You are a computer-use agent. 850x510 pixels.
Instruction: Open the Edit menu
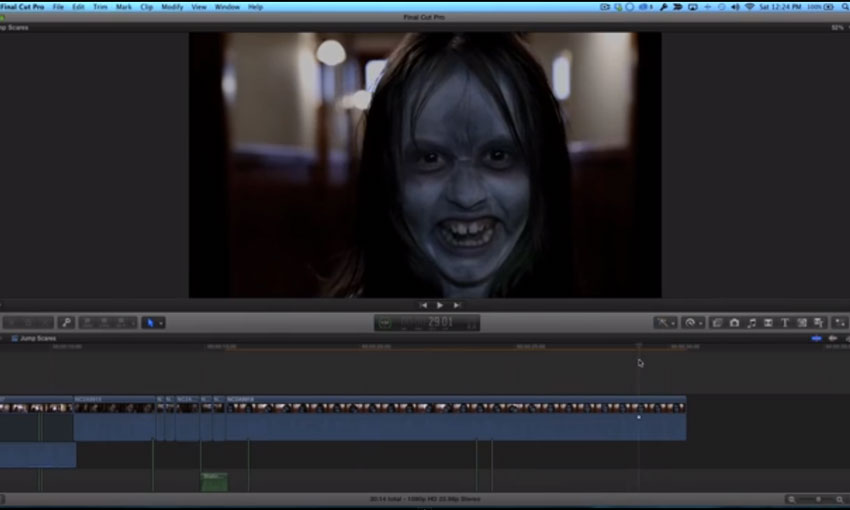coord(78,7)
